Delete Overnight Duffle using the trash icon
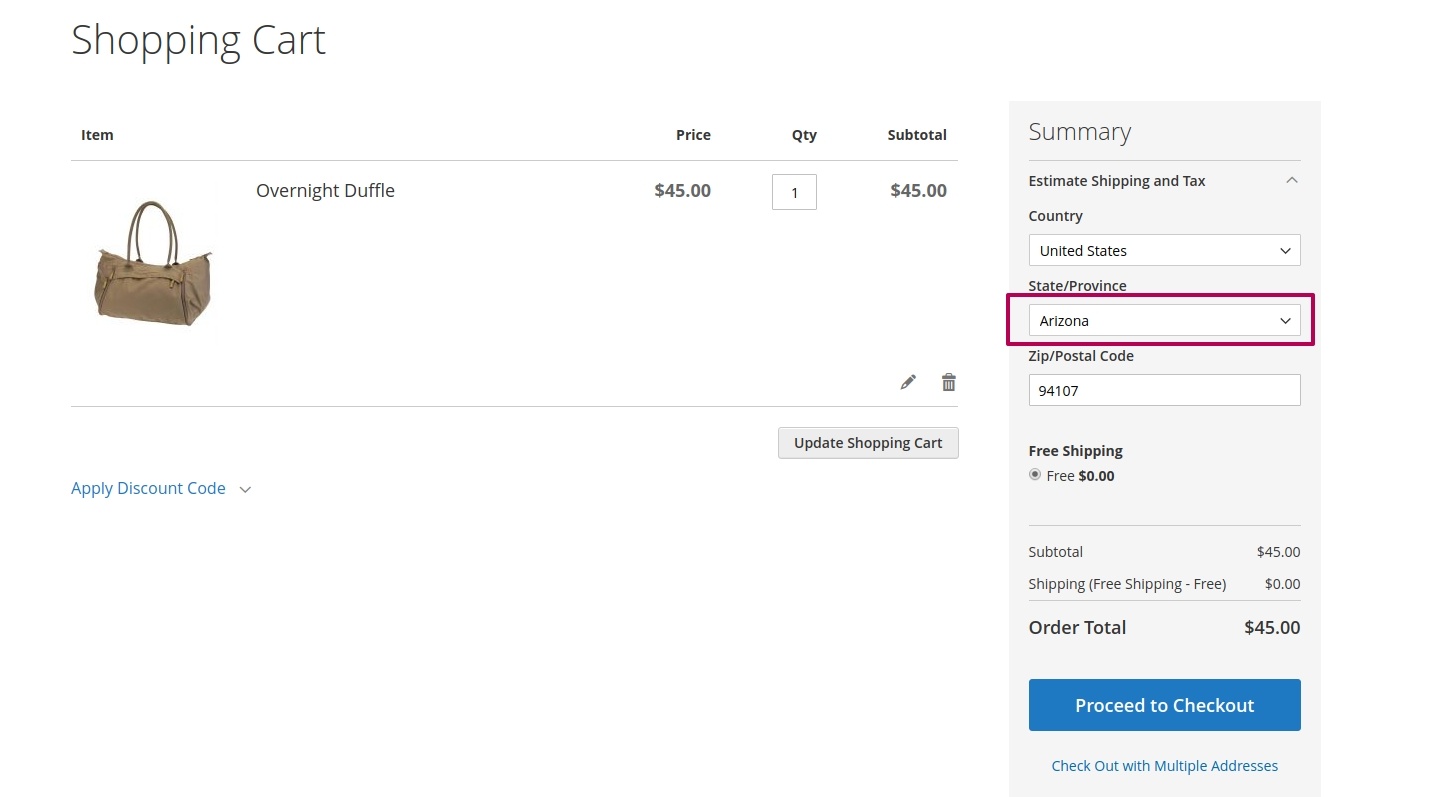This screenshot has height=797, width=1454. (x=948, y=382)
